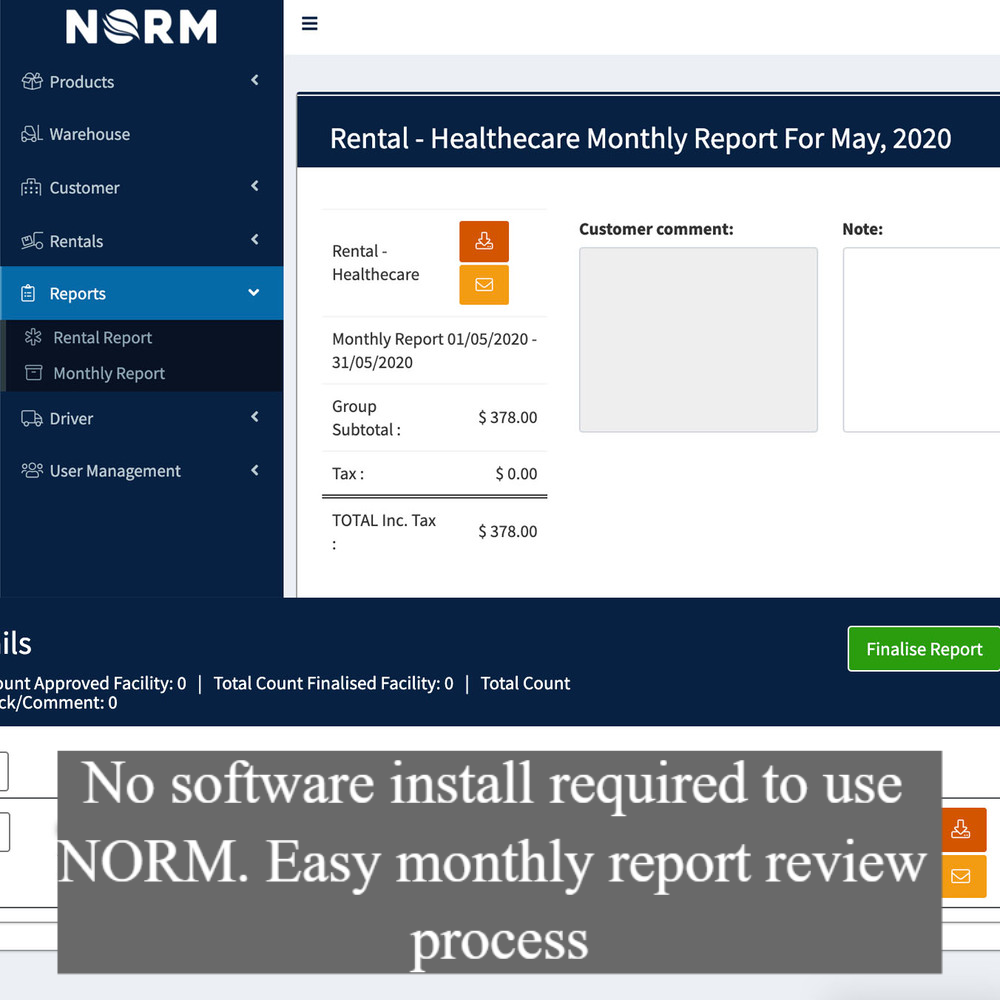Open Monthly Report from the sidebar
Image resolution: width=1000 pixels, height=1000 pixels.
point(109,373)
